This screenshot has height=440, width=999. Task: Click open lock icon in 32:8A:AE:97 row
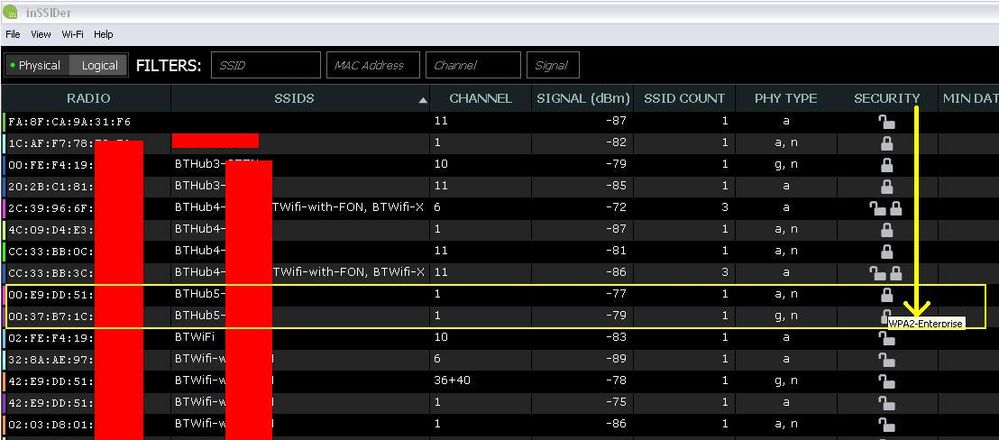886,360
